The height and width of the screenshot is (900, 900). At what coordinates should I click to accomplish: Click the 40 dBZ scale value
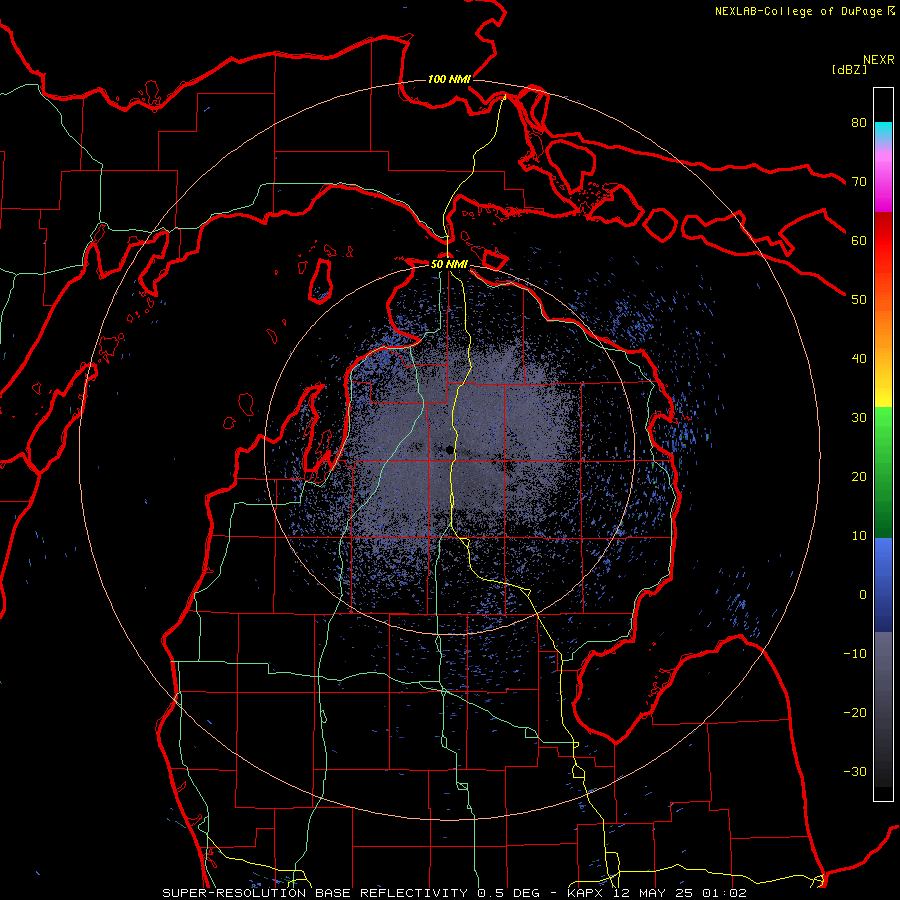pos(859,359)
